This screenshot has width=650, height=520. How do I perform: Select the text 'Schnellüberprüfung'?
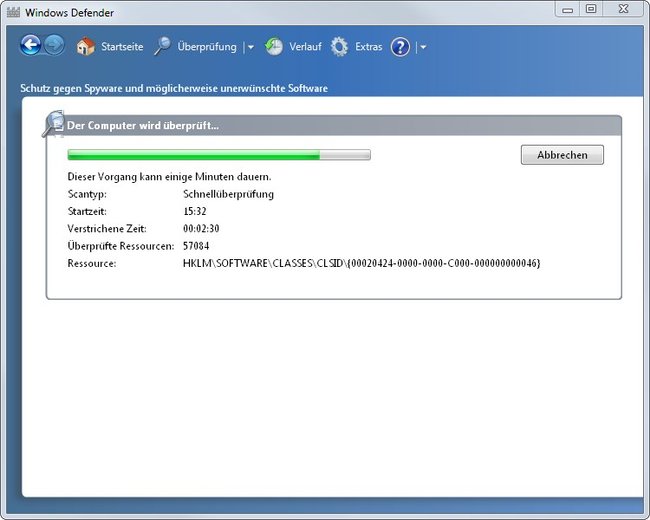[x=228, y=194]
